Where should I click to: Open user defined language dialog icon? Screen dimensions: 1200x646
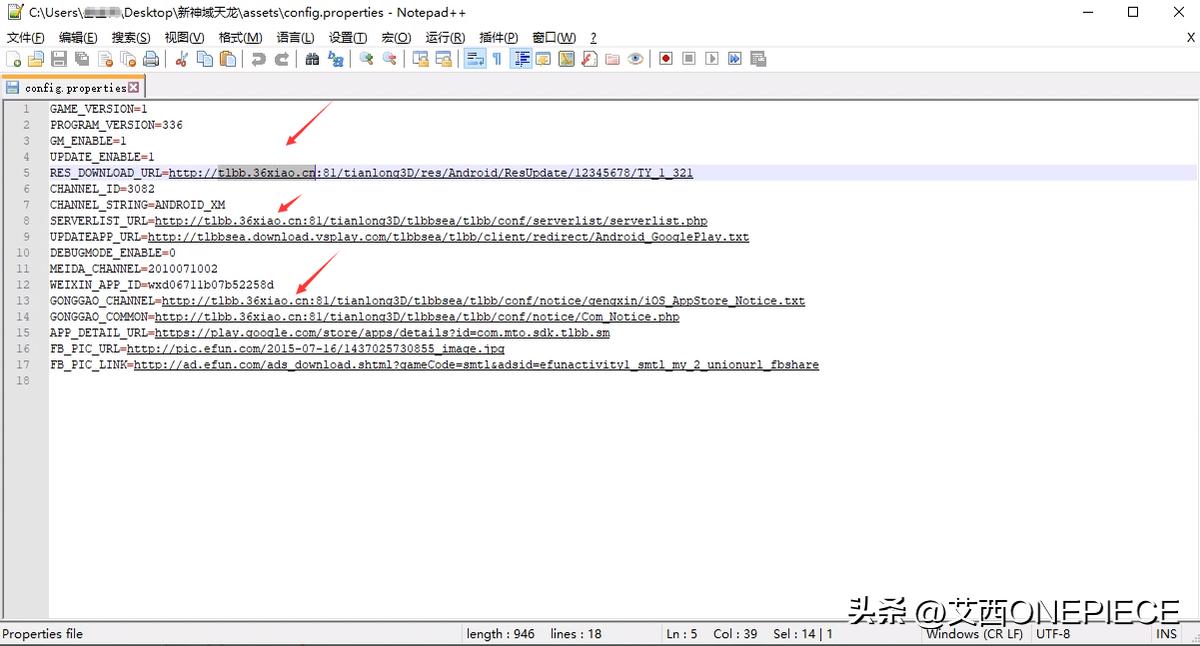coord(543,59)
